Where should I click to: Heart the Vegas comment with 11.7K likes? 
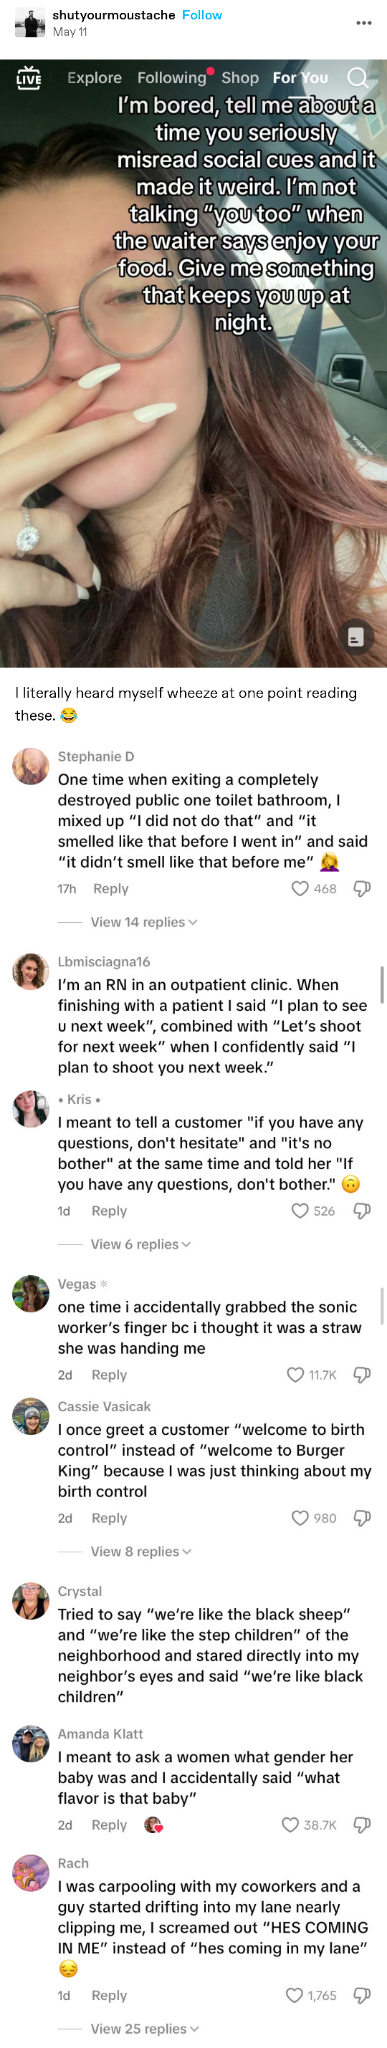click(x=295, y=1374)
